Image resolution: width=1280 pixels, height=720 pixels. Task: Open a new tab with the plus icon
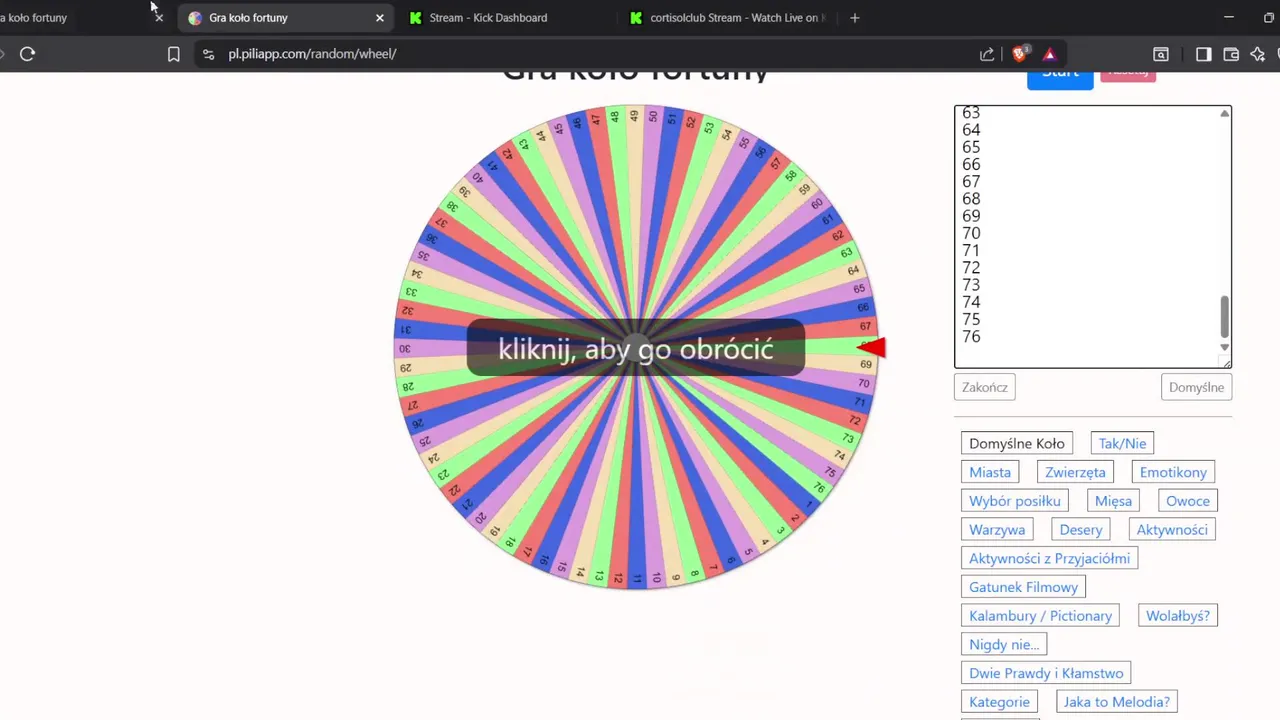click(x=854, y=18)
